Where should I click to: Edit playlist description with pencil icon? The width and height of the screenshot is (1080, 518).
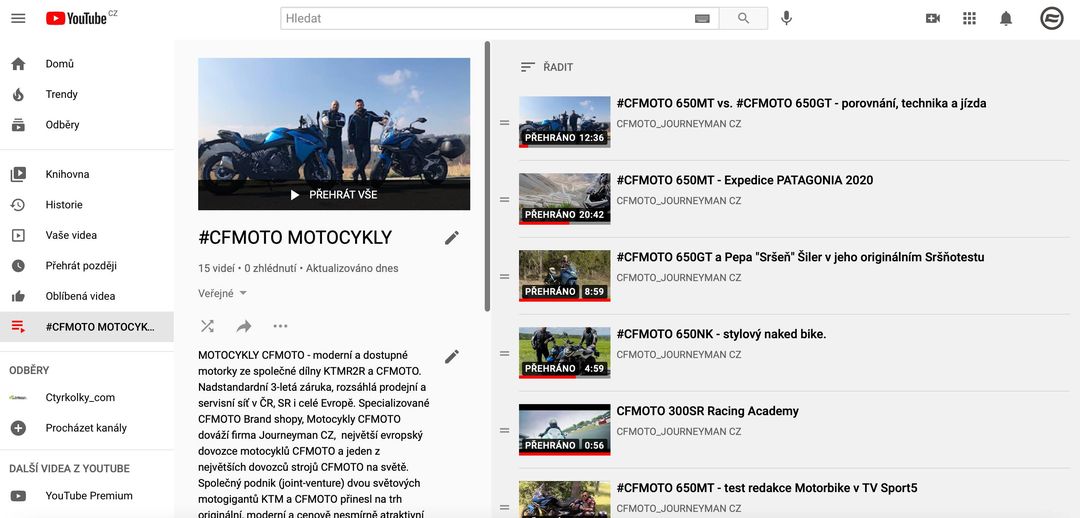451,356
